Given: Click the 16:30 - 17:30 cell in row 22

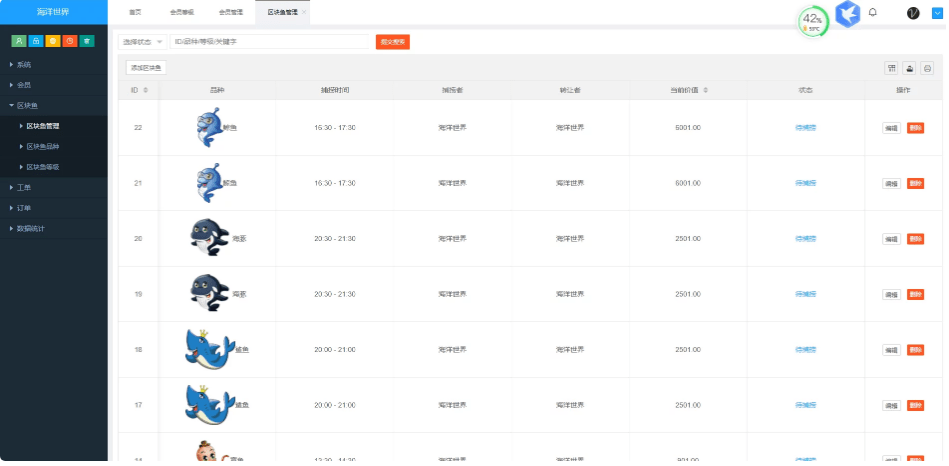Looking at the screenshot, I should [x=335, y=128].
